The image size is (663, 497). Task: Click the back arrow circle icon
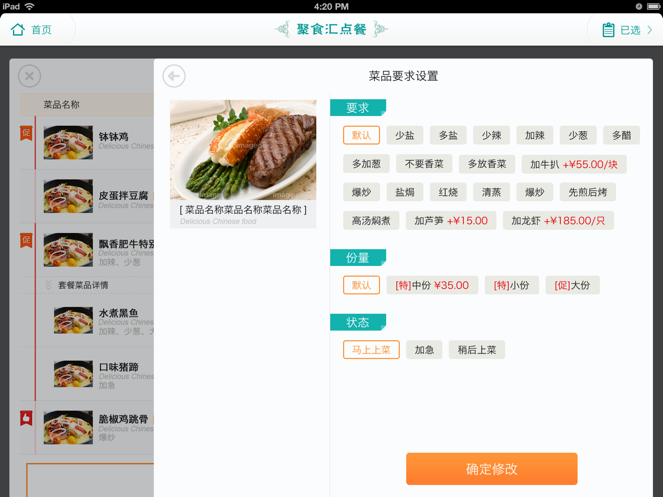(x=174, y=76)
